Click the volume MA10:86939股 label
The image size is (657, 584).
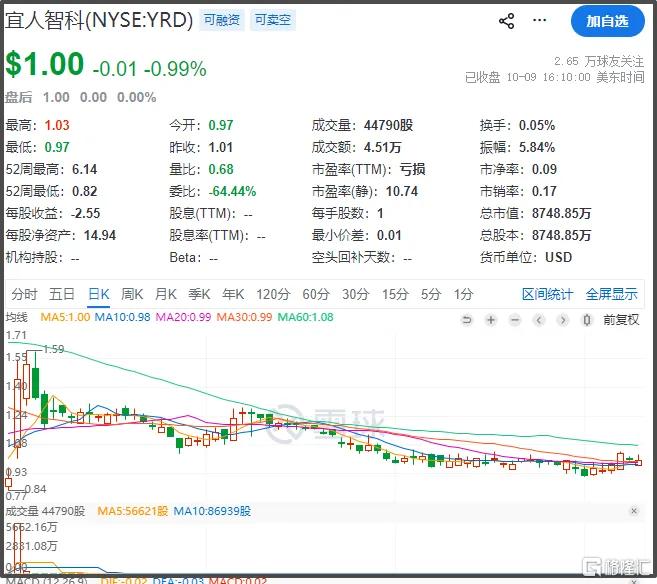click(x=212, y=511)
